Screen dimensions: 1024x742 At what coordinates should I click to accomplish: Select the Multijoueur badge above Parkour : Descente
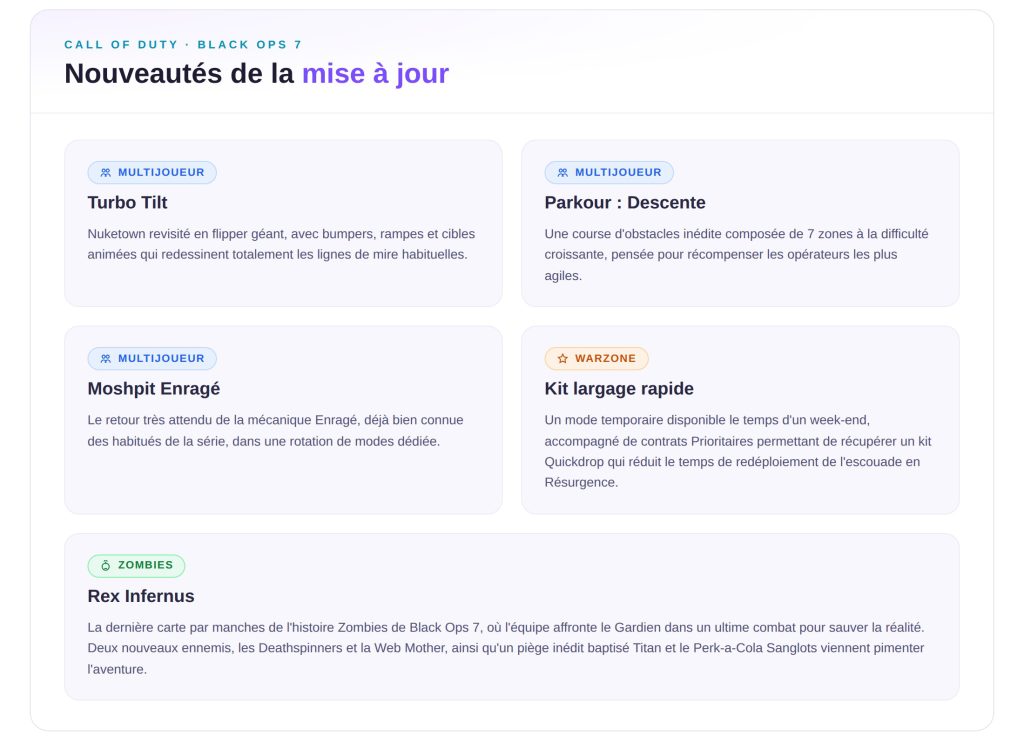(x=609, y=172)
